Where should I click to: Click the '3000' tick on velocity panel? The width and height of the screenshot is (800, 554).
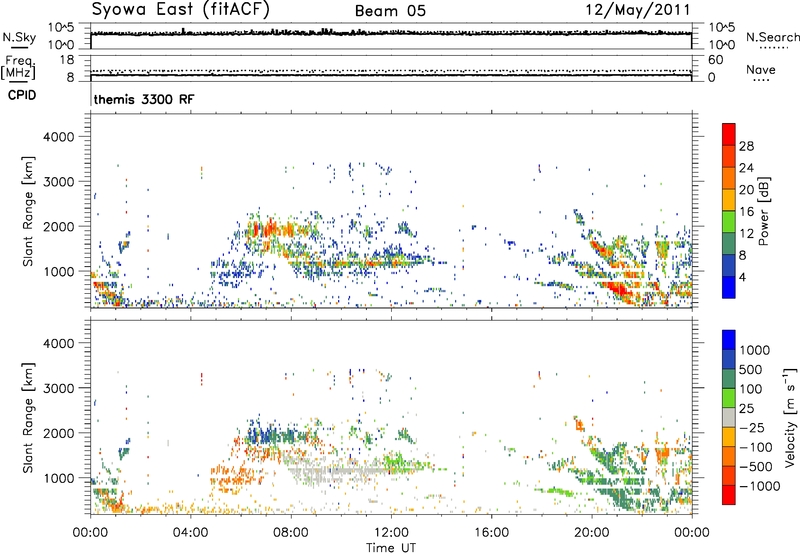pyautogui.click(x=58, y=388)
